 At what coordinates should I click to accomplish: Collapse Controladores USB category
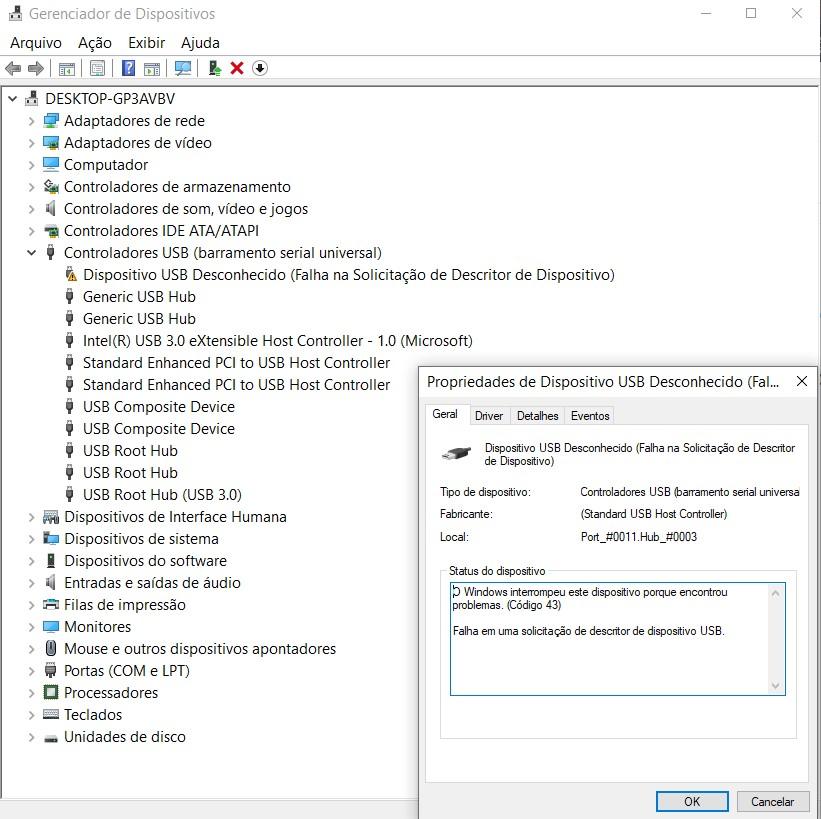tap(31, 253)
